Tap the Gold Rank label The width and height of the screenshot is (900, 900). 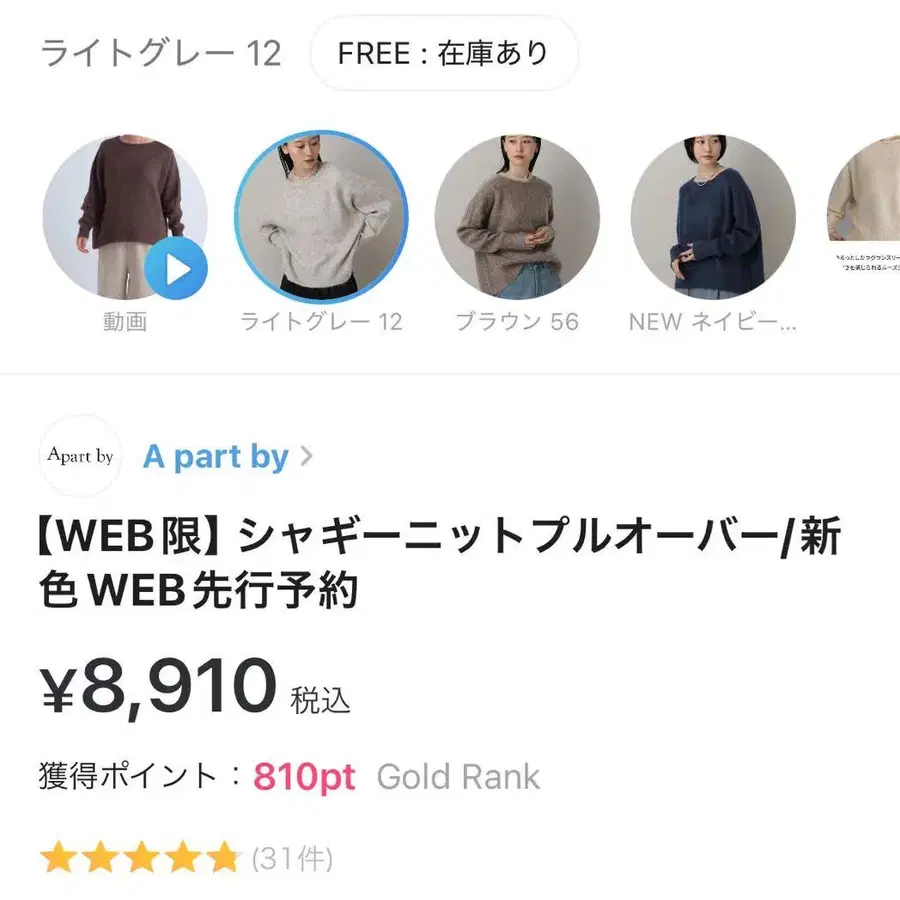[x=458, y=777]
